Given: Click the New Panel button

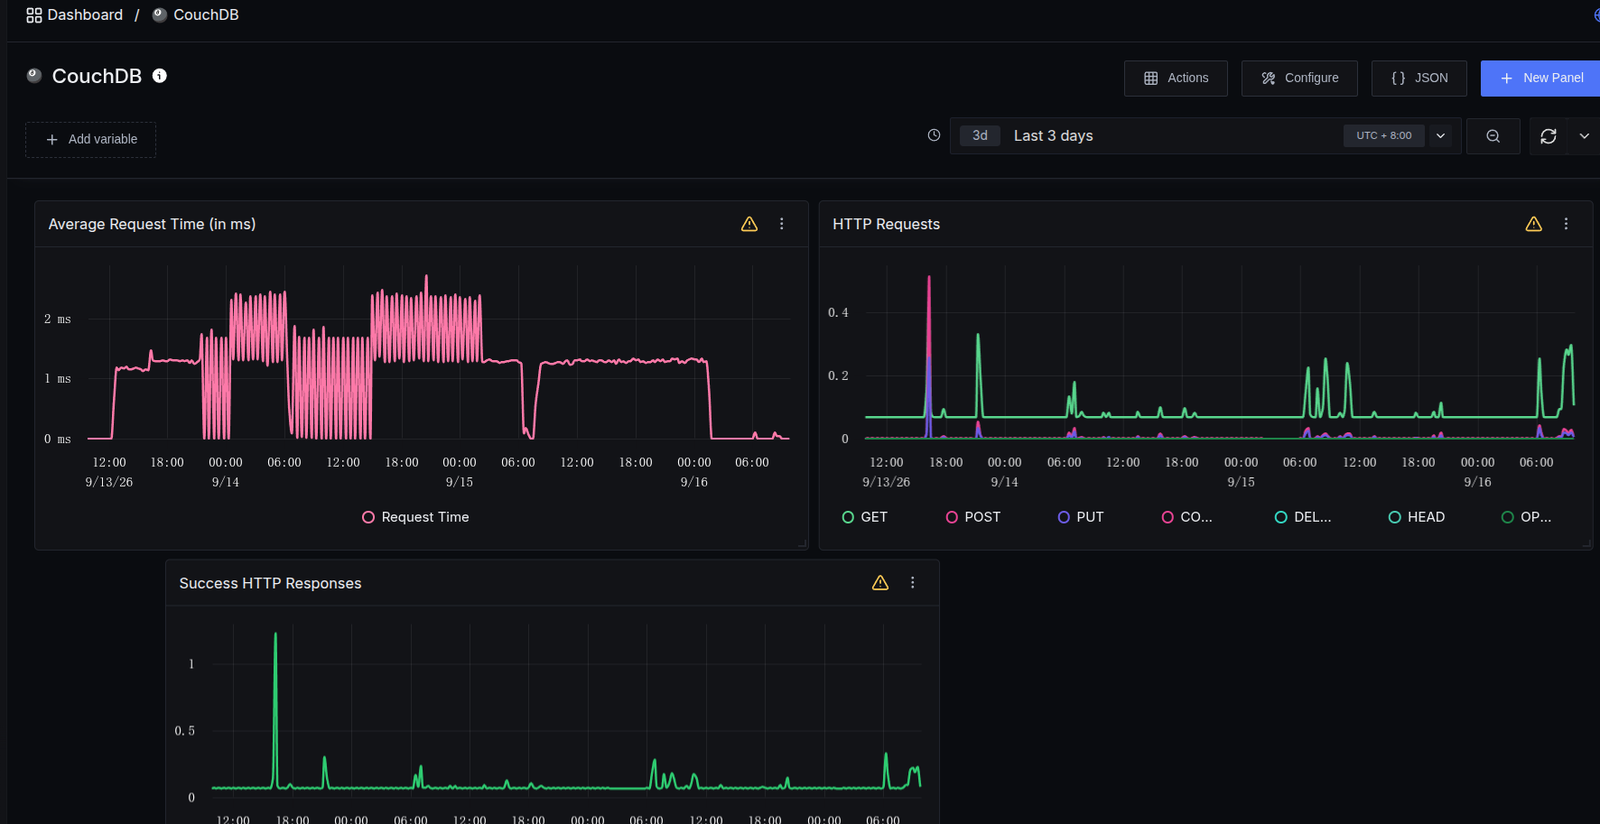Looking at the screenshot, I should click(x=1541, y=78).
